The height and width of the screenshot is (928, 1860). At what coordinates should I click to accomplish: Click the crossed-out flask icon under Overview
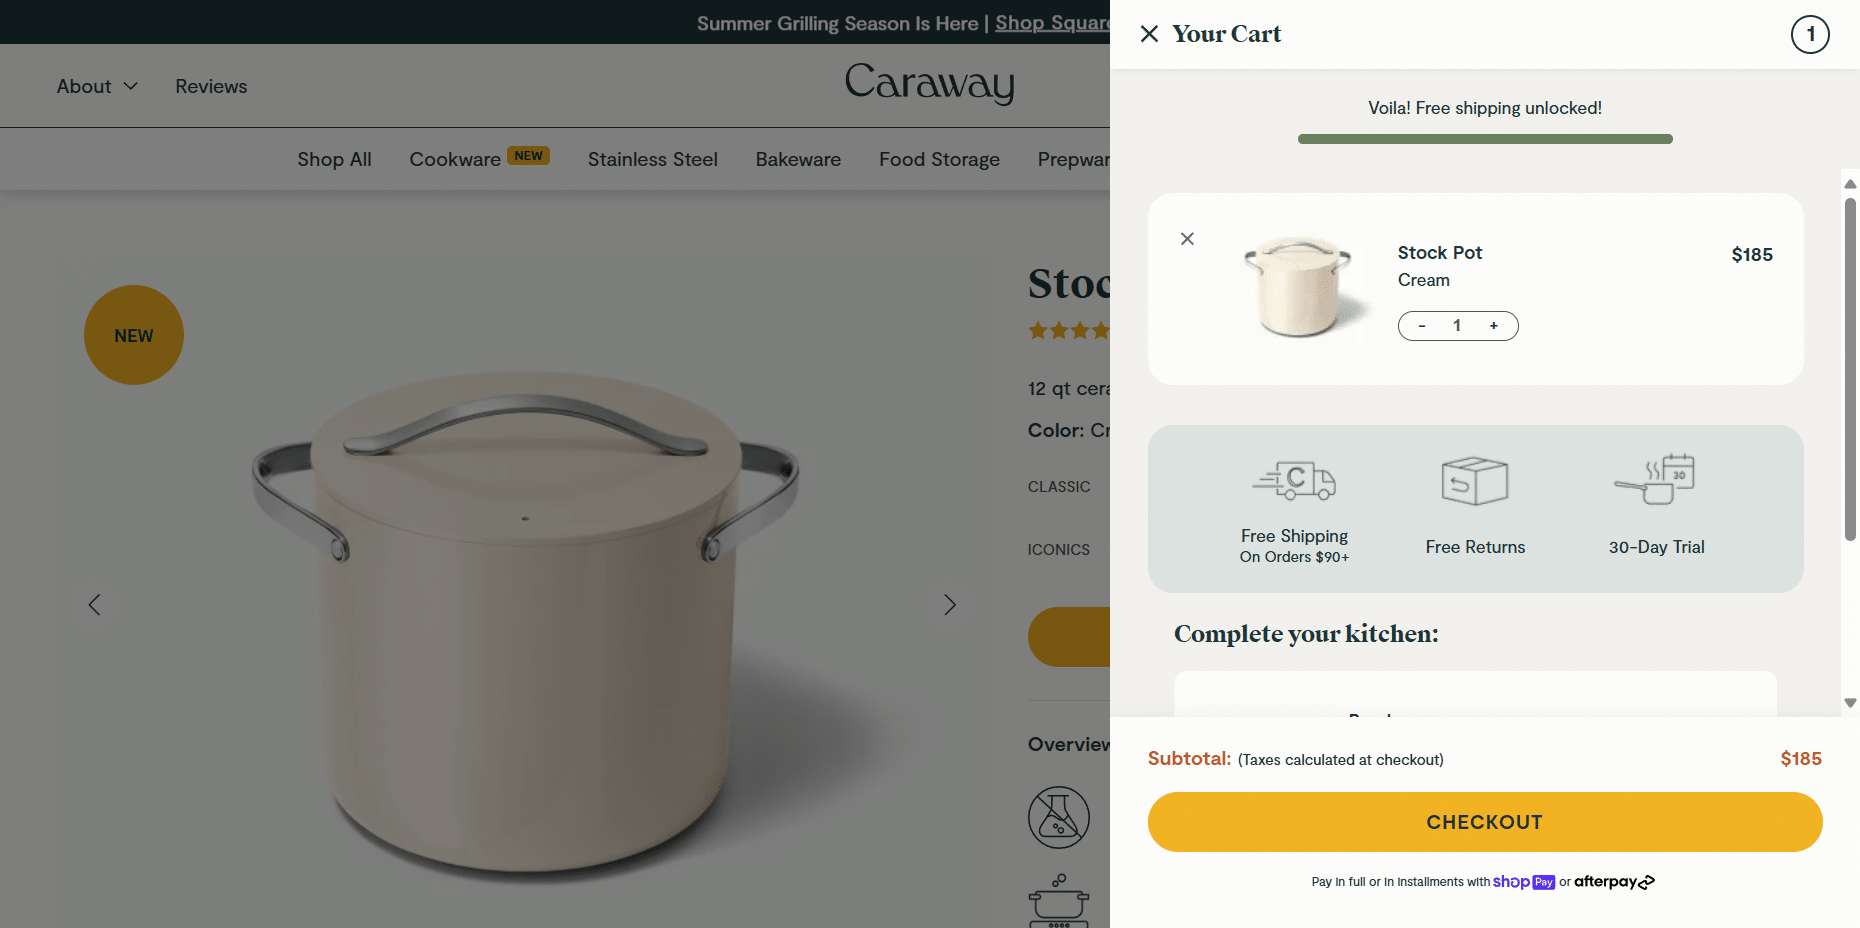(x=1058, y=817)
